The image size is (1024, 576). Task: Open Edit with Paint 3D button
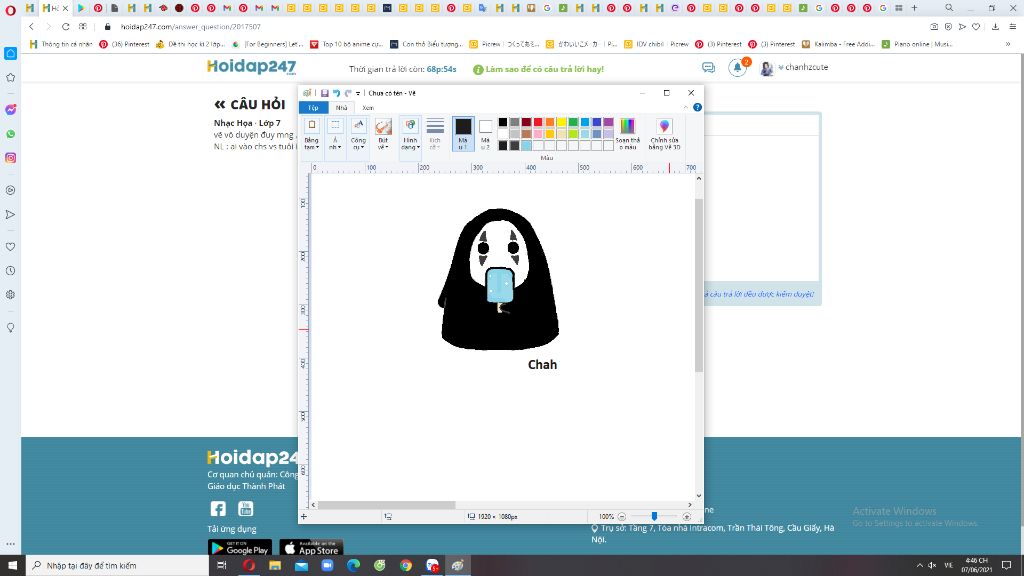[x=664, y=134]
